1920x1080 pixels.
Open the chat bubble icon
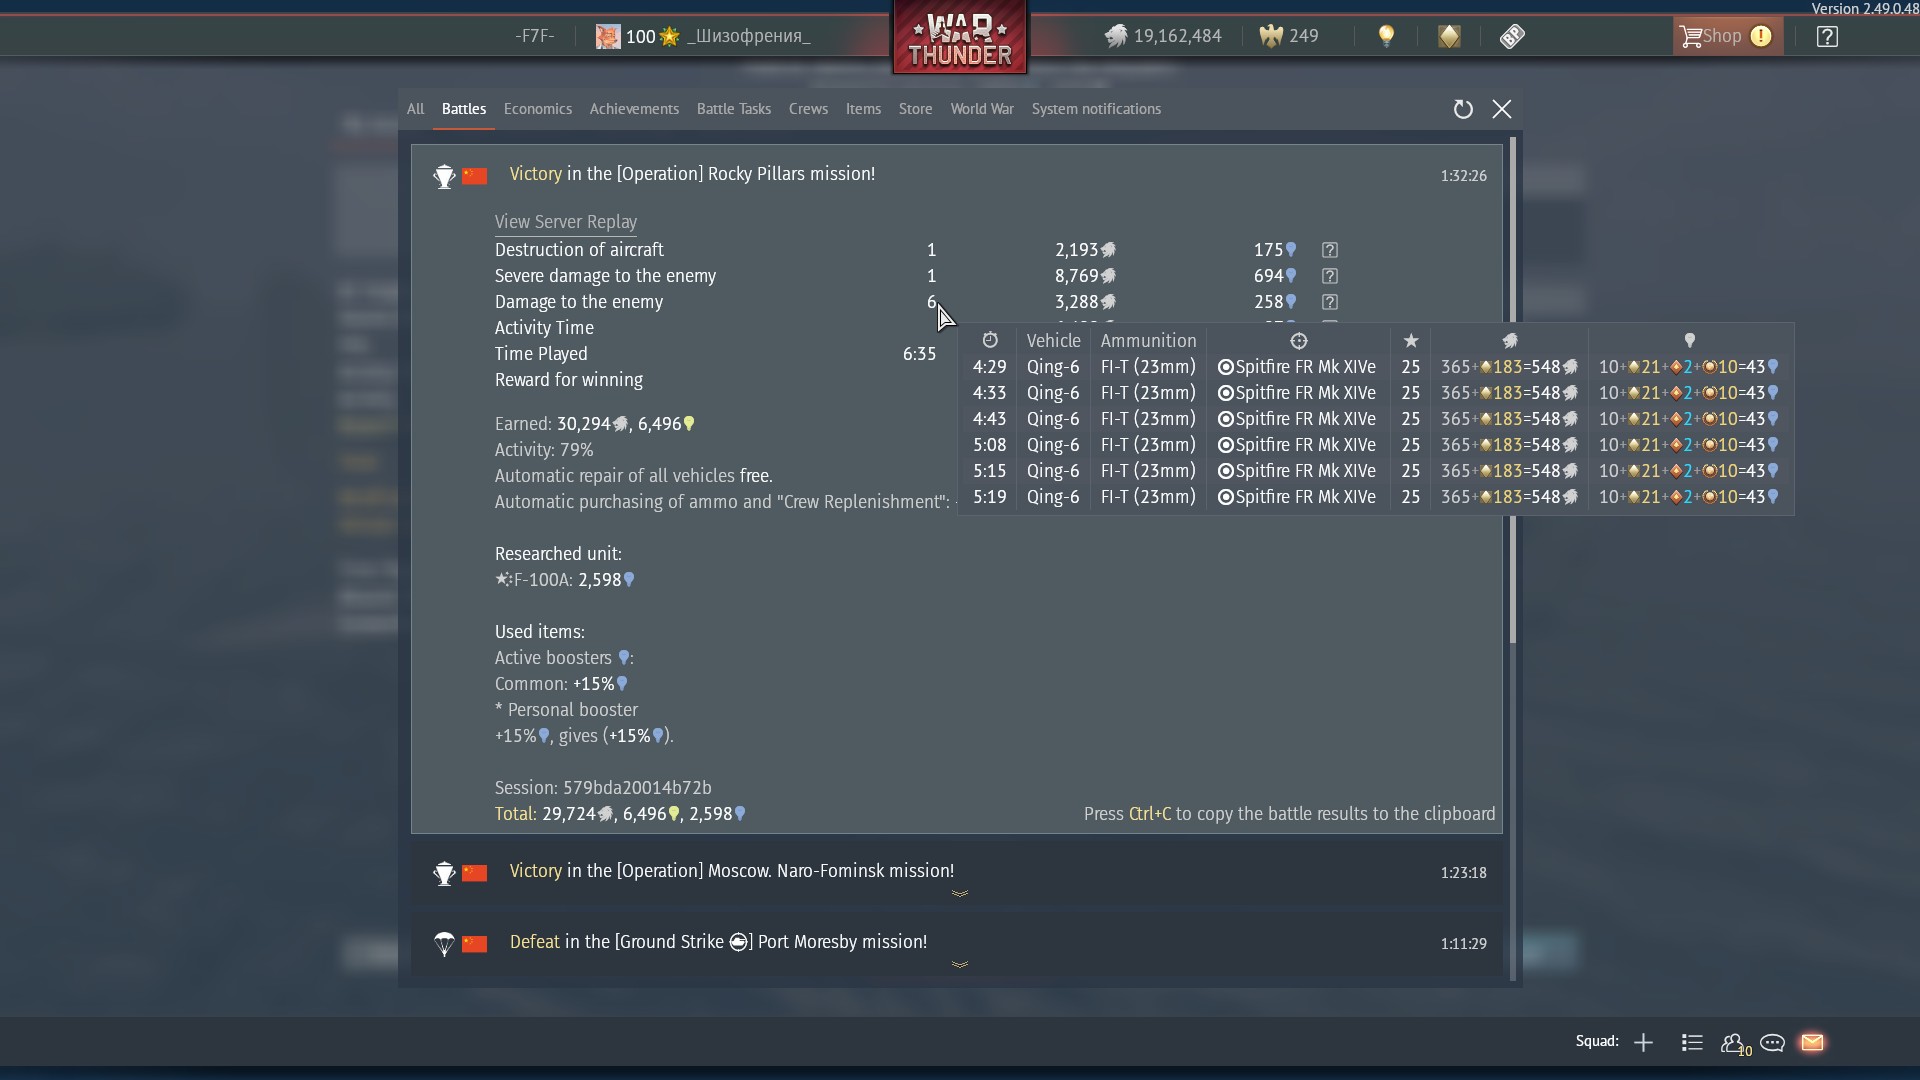point(1772,1042)
